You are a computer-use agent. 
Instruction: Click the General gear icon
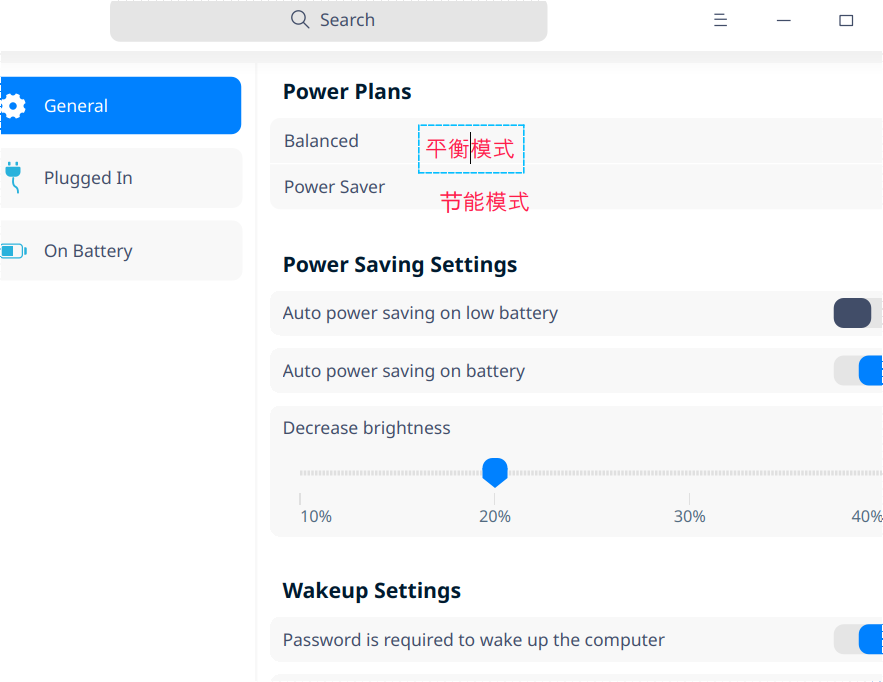point(13,106)
